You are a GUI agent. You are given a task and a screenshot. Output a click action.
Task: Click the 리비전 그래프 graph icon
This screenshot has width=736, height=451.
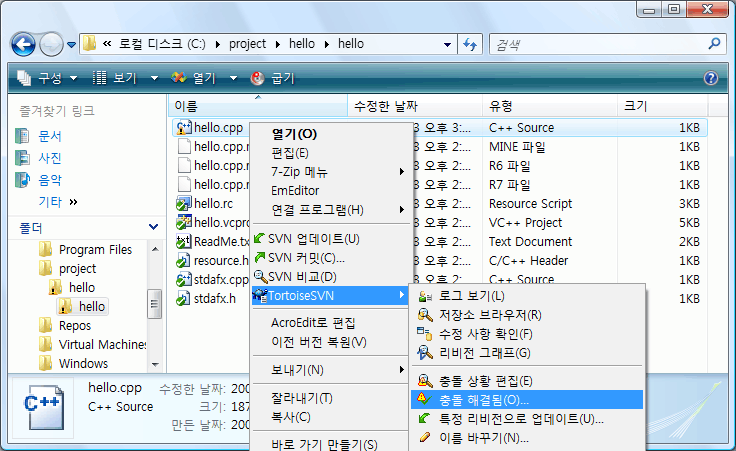tap(426, 353)
